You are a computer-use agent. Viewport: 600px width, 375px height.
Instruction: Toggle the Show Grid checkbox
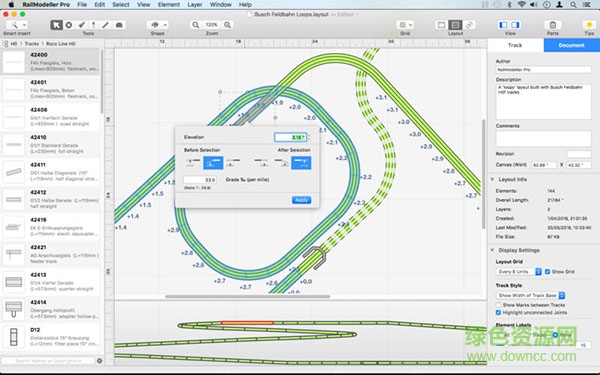[548, 272]
